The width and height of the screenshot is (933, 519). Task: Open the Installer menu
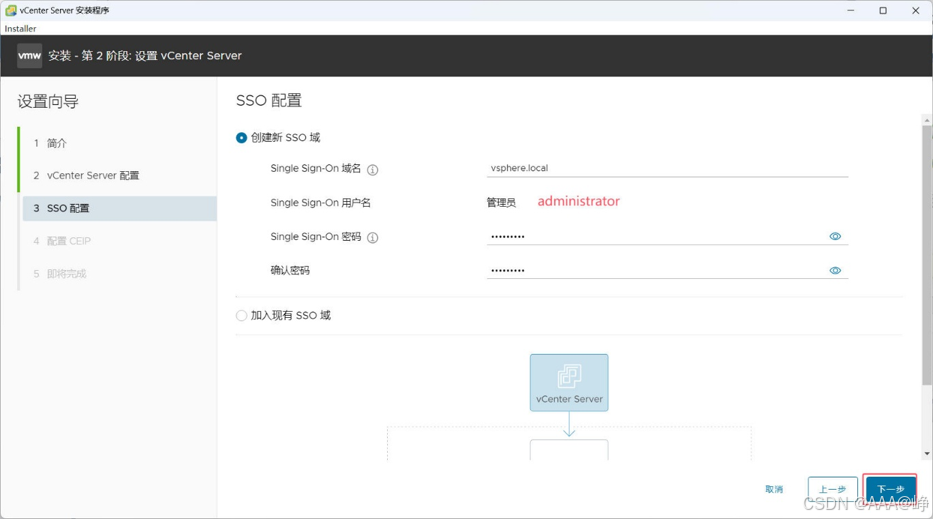[20, 29]
